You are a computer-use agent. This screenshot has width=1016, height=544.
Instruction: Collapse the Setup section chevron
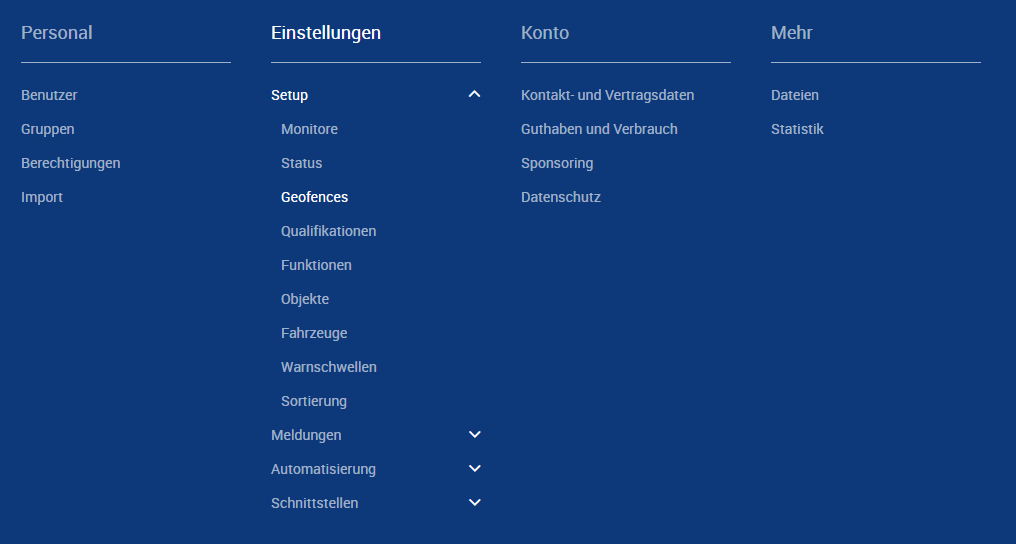click(475, 95)
